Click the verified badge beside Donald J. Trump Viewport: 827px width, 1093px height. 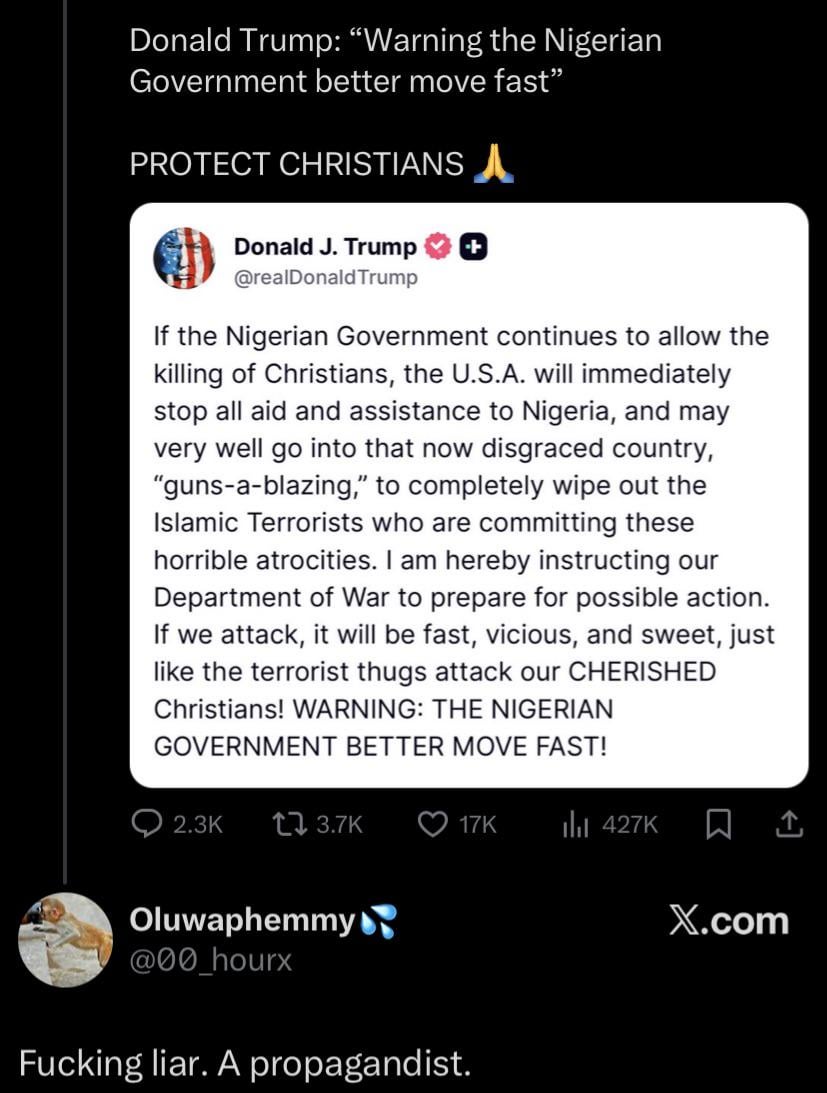[x=436, y=246]
